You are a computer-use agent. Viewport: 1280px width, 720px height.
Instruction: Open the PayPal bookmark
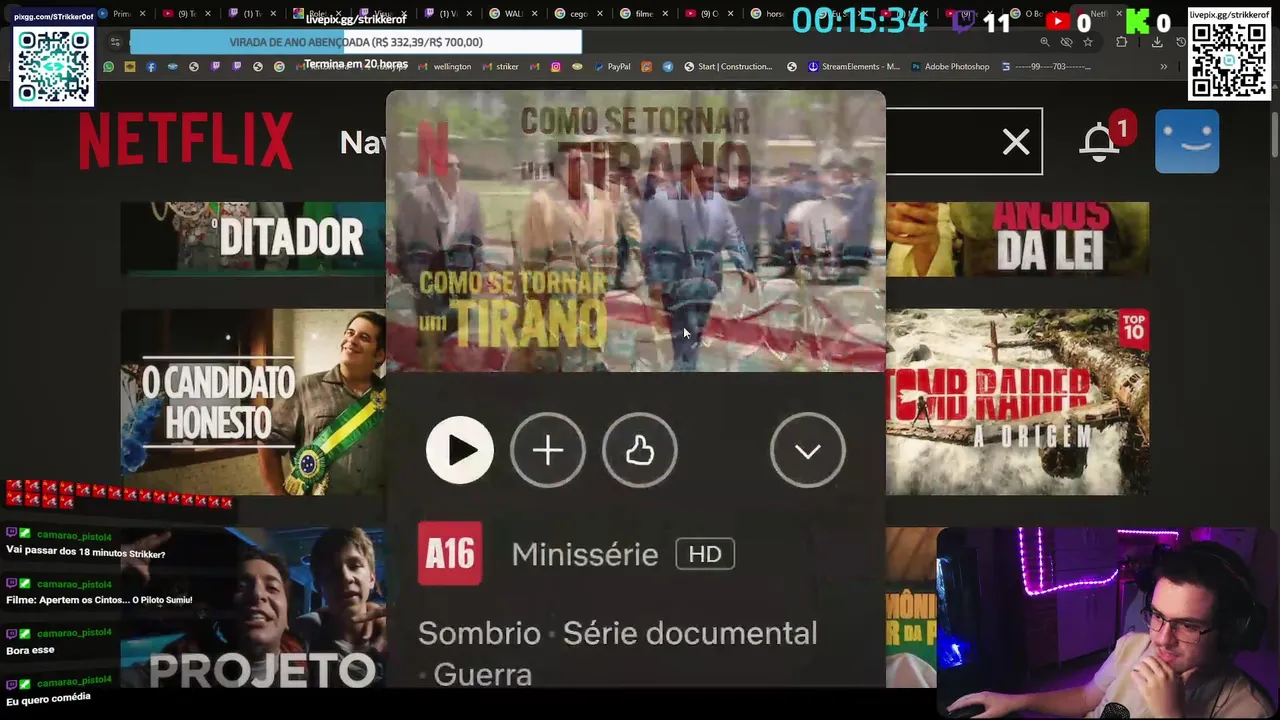pyautogui.click(x=612, y=66)
